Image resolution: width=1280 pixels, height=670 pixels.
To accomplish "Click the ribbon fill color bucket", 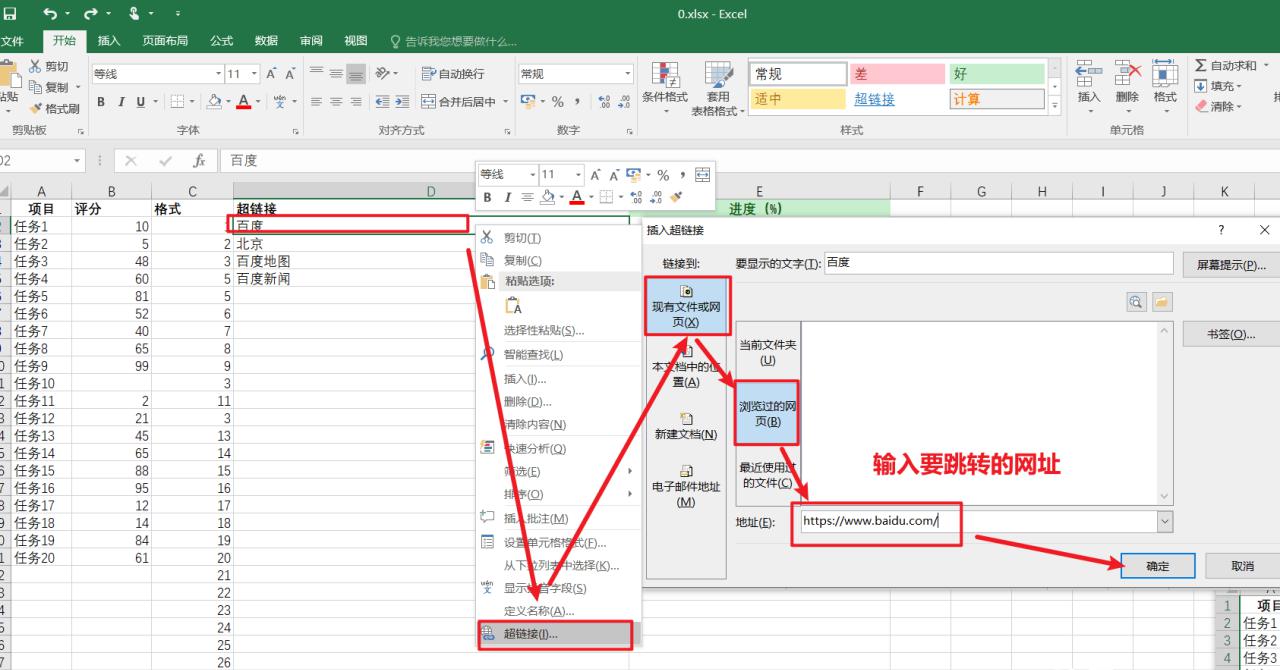I will click(213, 101).
